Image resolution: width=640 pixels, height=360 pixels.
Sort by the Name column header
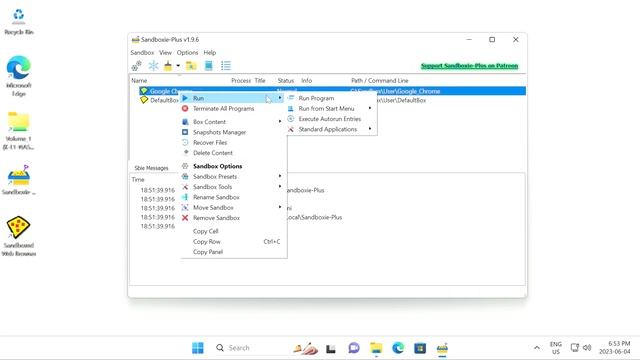click(139, 80)
